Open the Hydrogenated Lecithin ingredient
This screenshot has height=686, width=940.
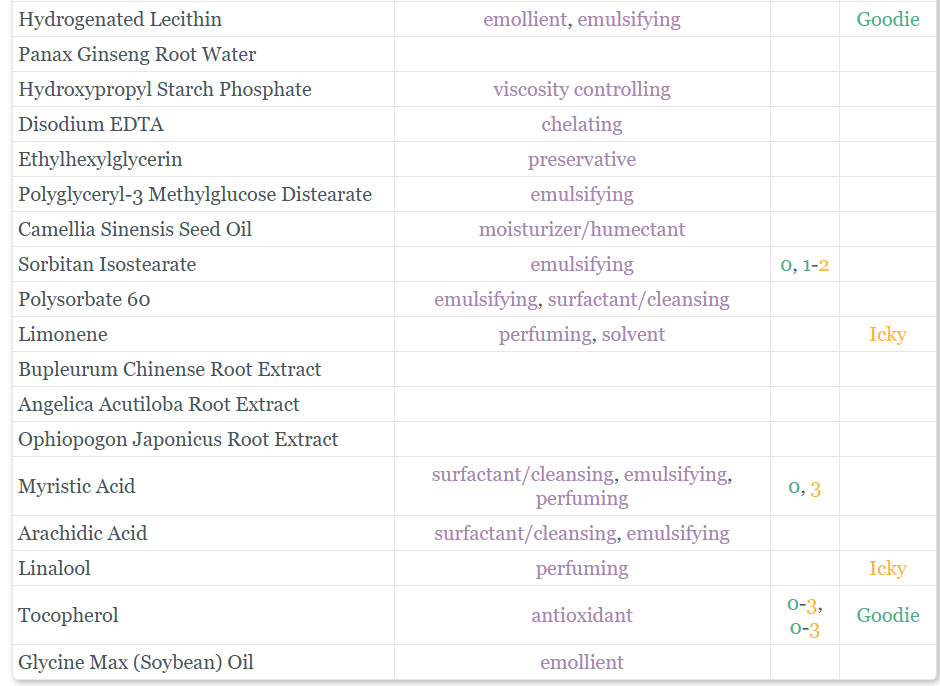point(120,19)
